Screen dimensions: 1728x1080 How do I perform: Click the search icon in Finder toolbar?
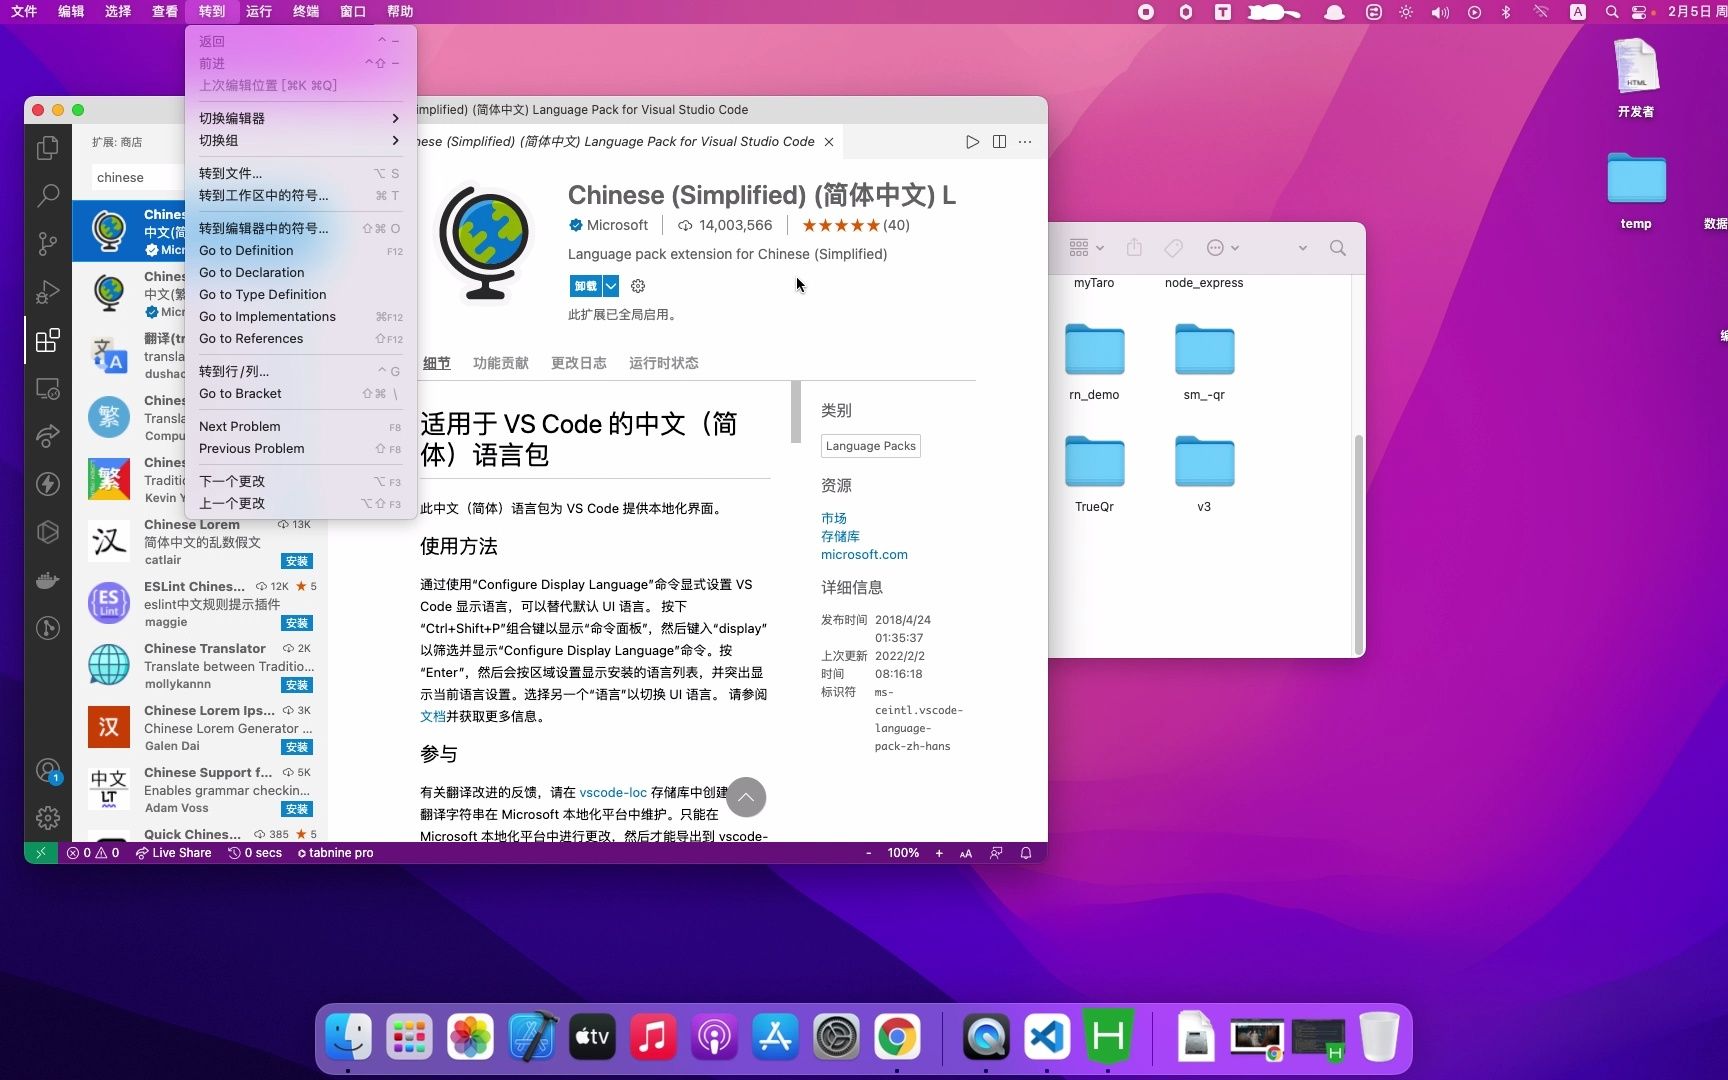tap(1338, 248)
